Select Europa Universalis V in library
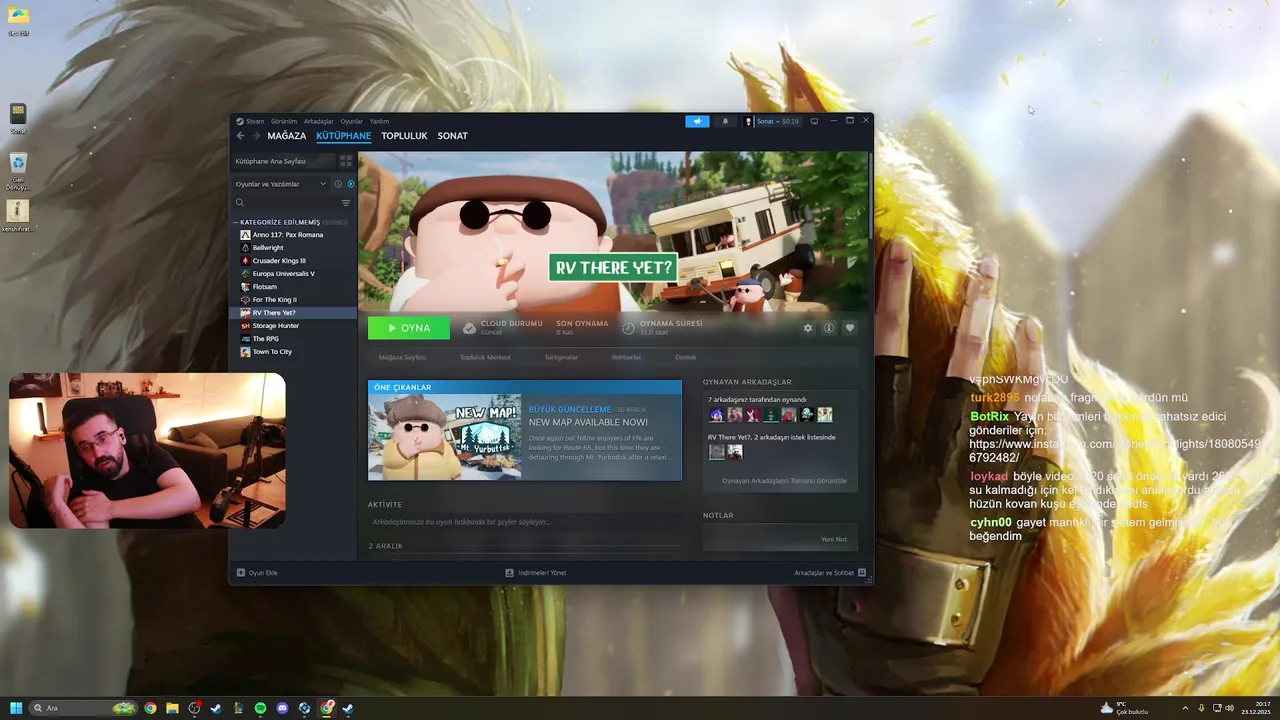 tap(283, 274)
